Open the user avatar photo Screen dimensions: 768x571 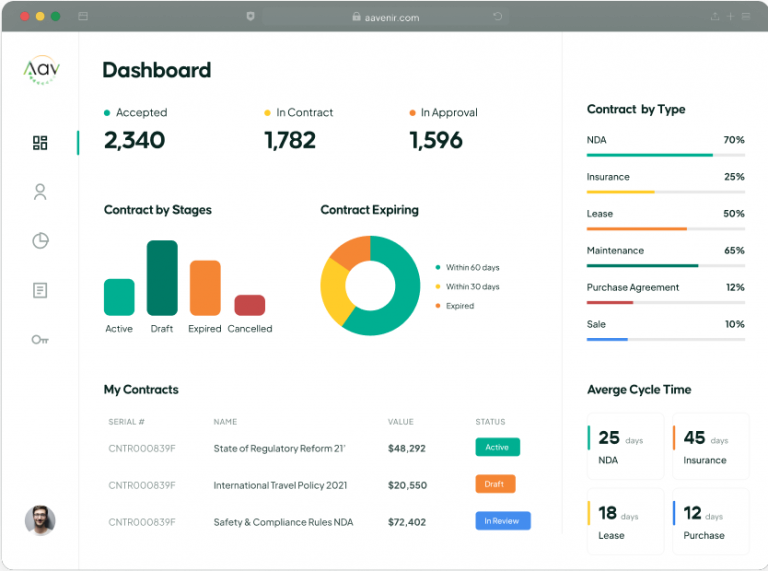pyautogui.click(x=40, y=520)
